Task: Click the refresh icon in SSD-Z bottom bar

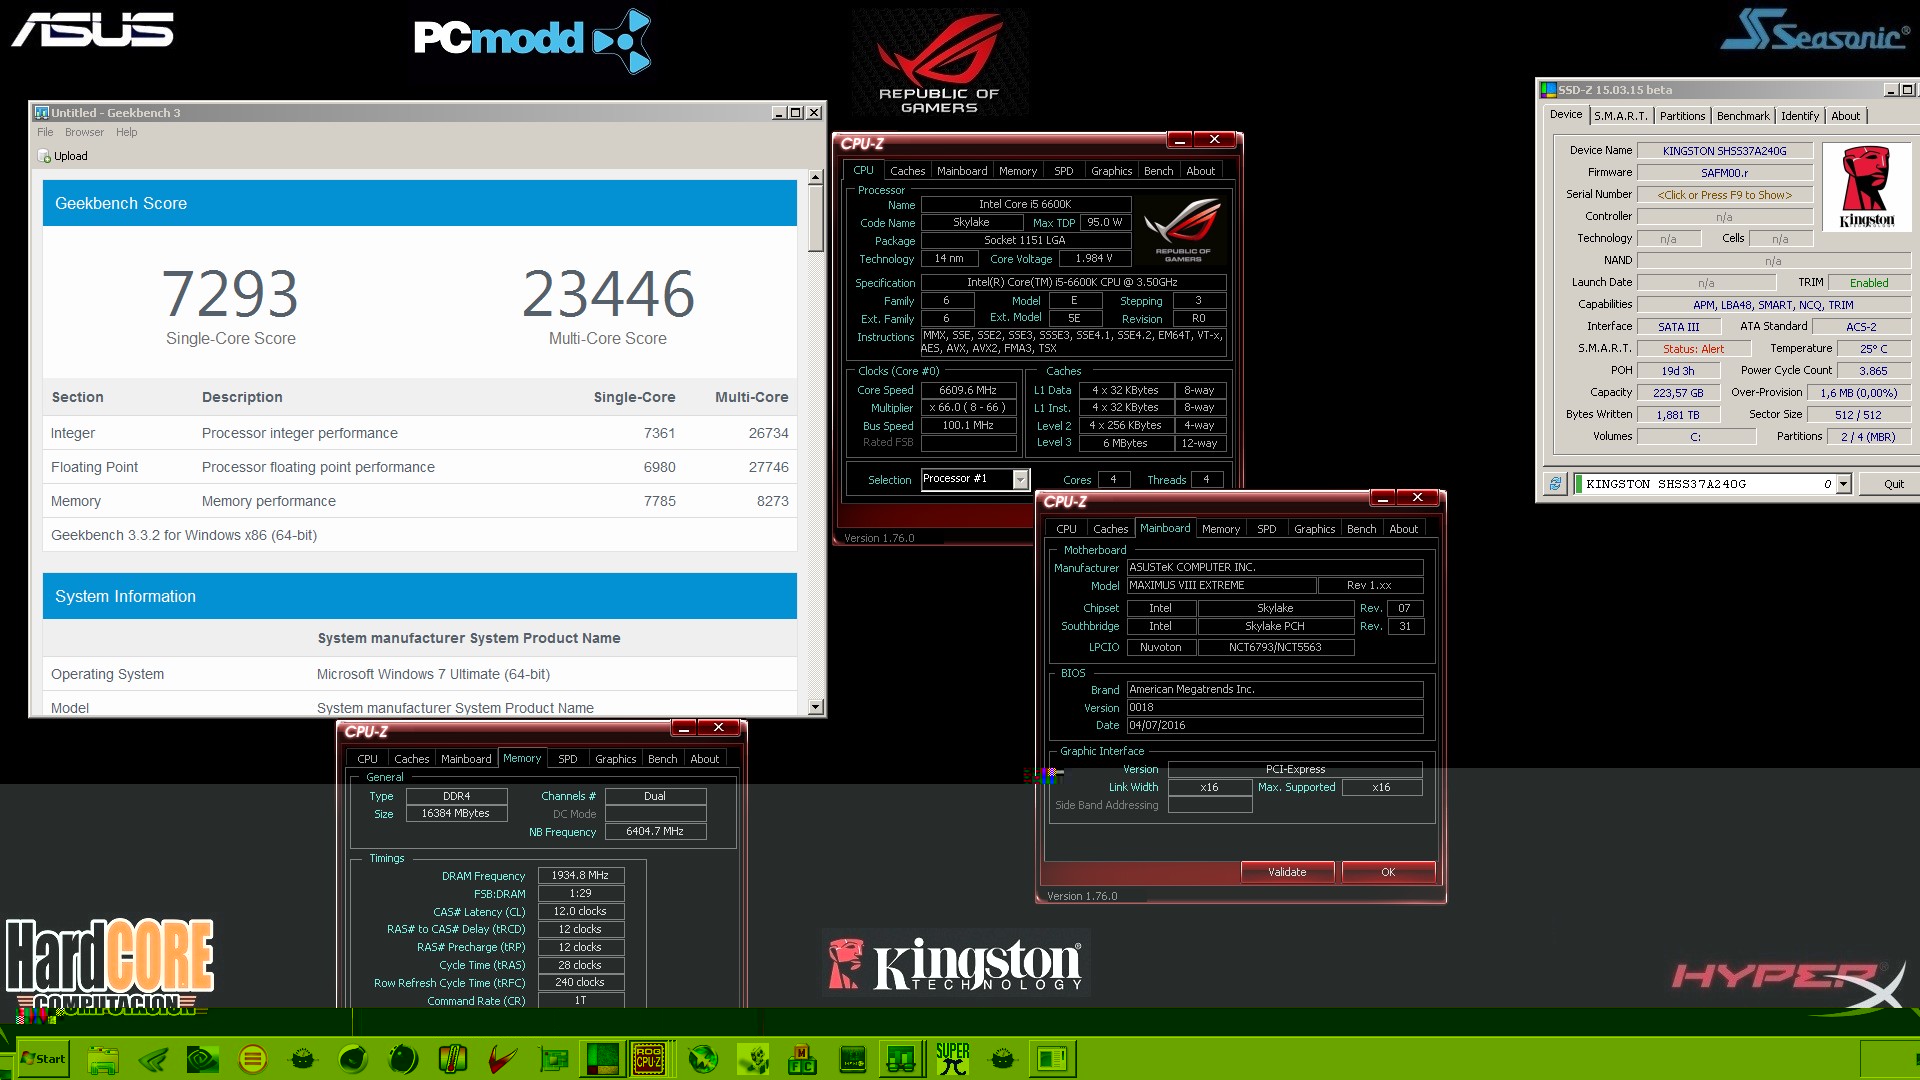Action: click(1555, 484)
